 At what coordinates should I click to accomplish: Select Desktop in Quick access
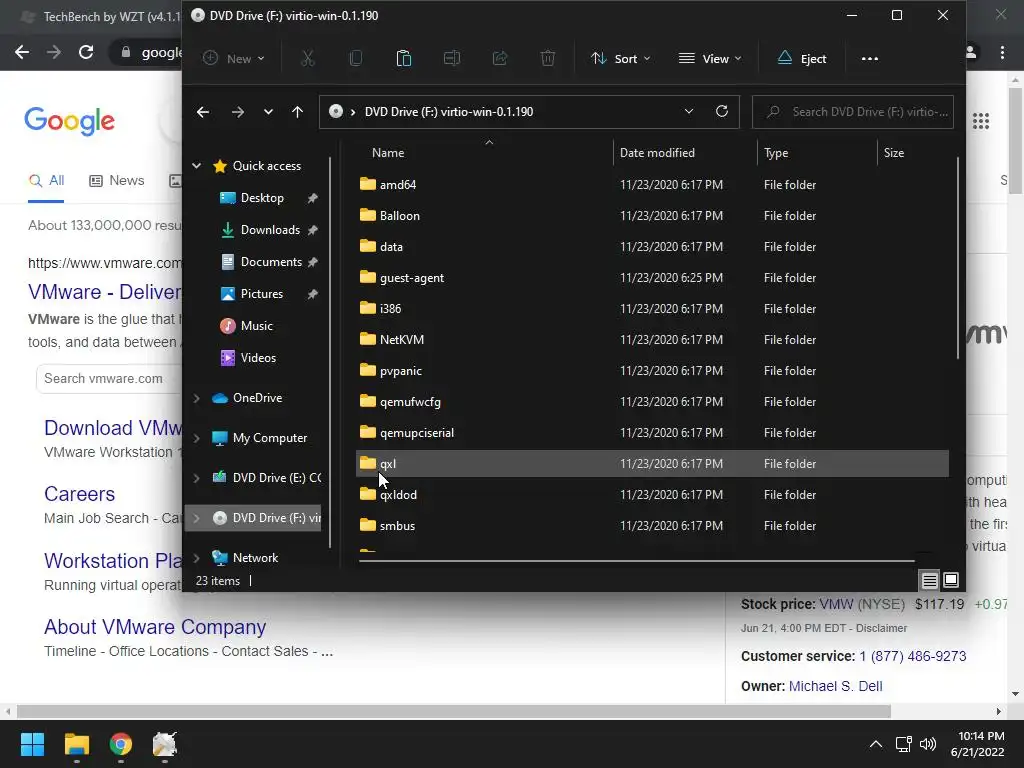pyautogui.click(x=262, y=198)
